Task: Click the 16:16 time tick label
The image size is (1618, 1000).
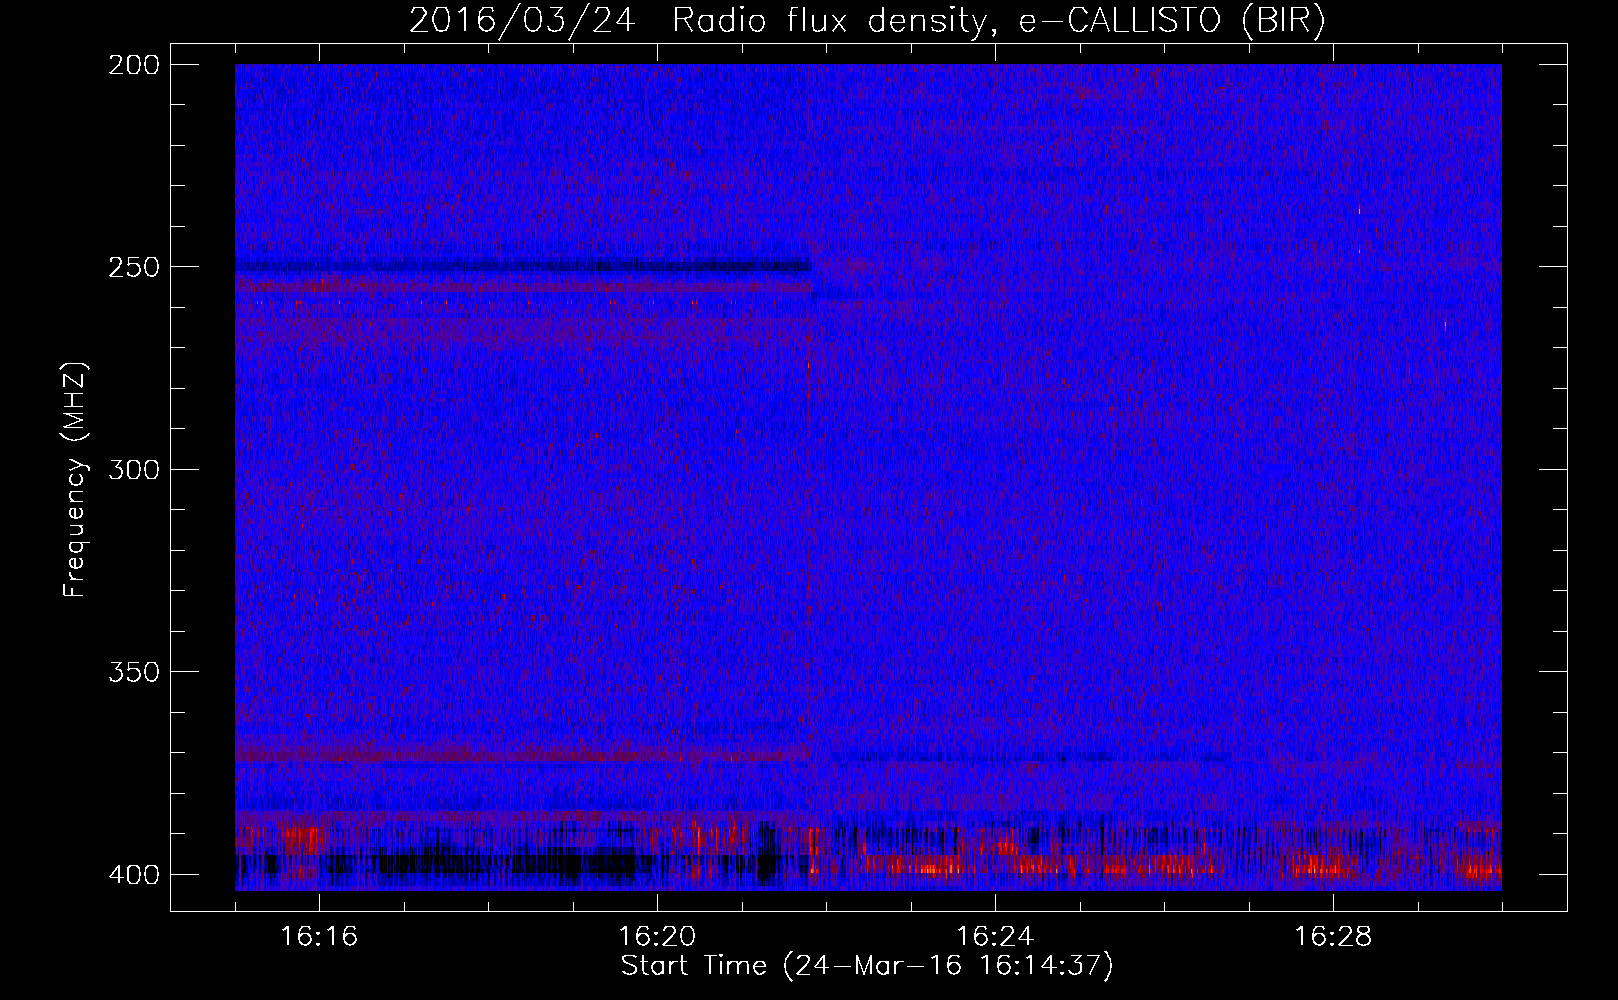Action: (319, 936)
